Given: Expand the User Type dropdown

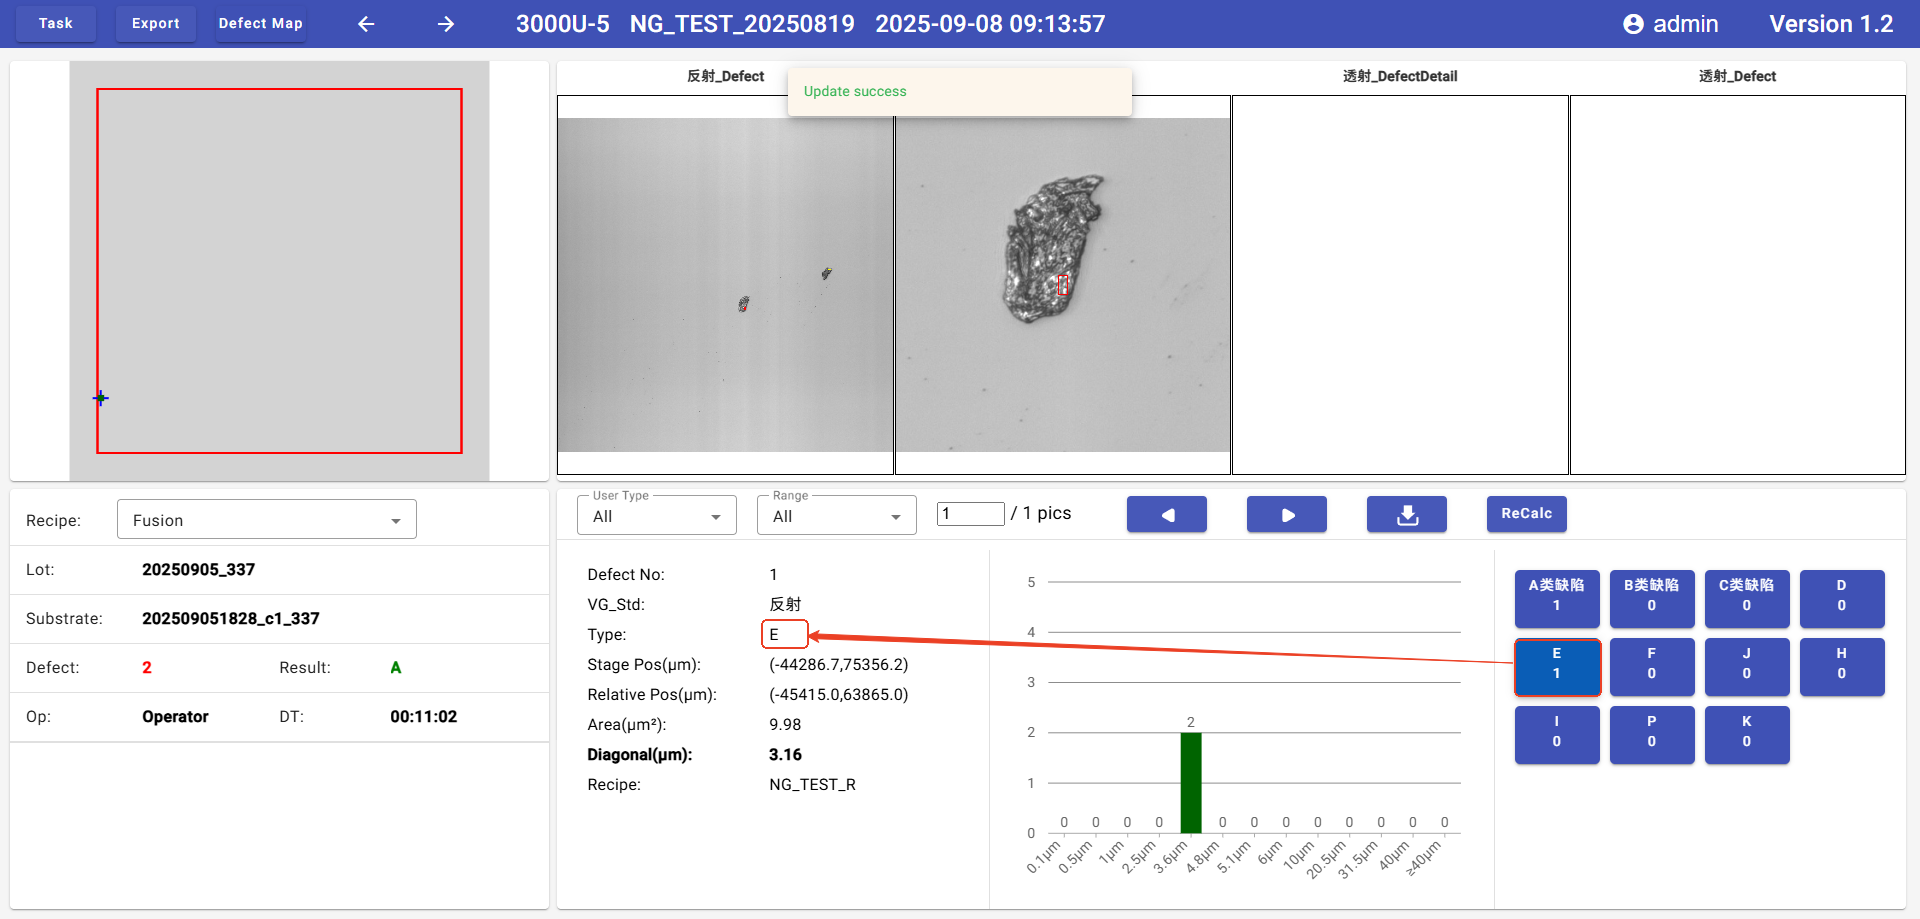Looking at the screenshot, I should pos(656,516).
